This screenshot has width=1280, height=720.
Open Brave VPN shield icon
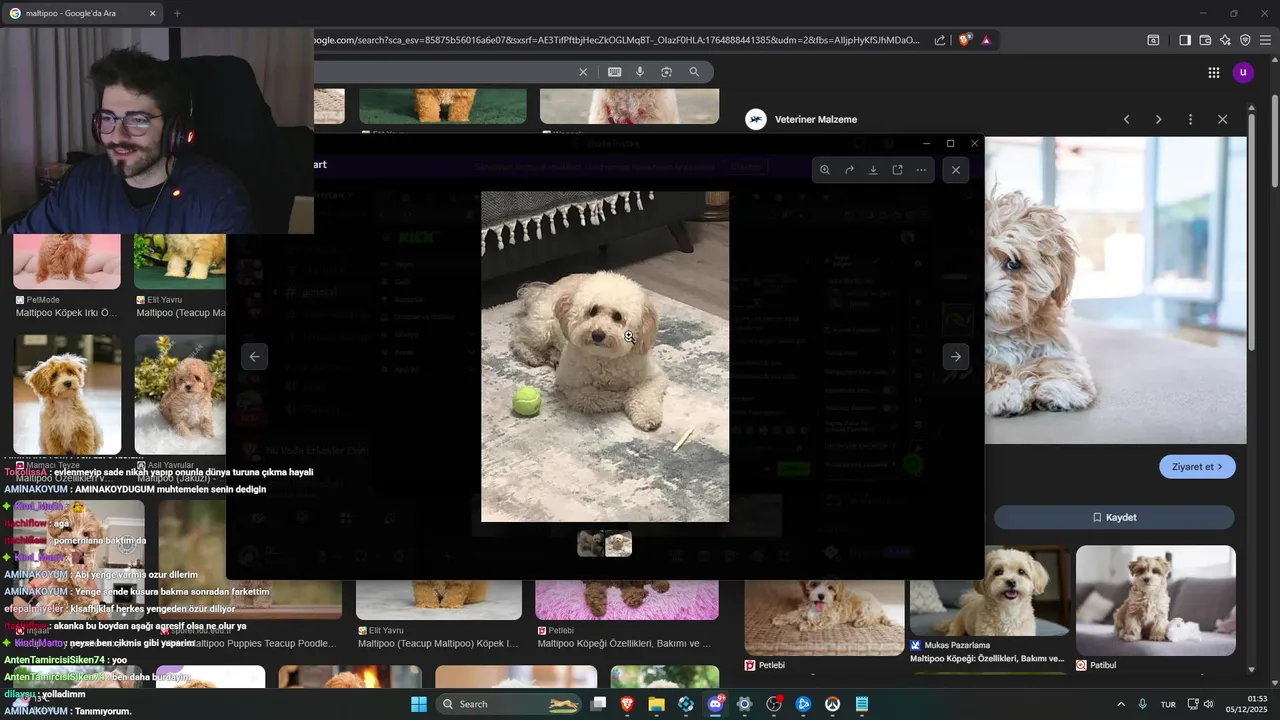[x=1245, y=40]
